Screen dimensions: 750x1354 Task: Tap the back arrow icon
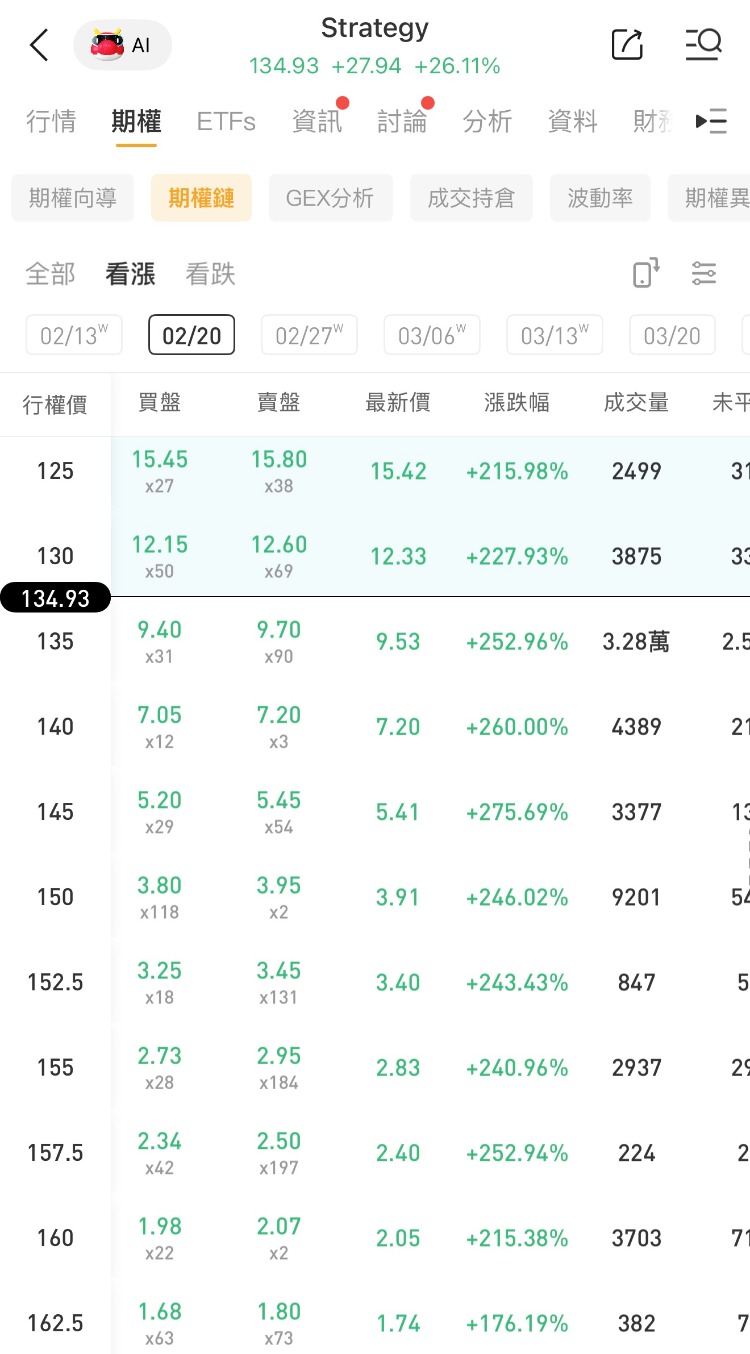[x=39, y=45]
